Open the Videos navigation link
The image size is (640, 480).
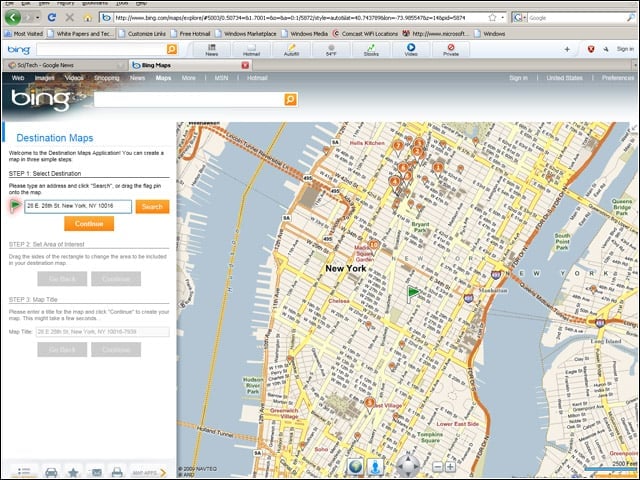(74, 78)
